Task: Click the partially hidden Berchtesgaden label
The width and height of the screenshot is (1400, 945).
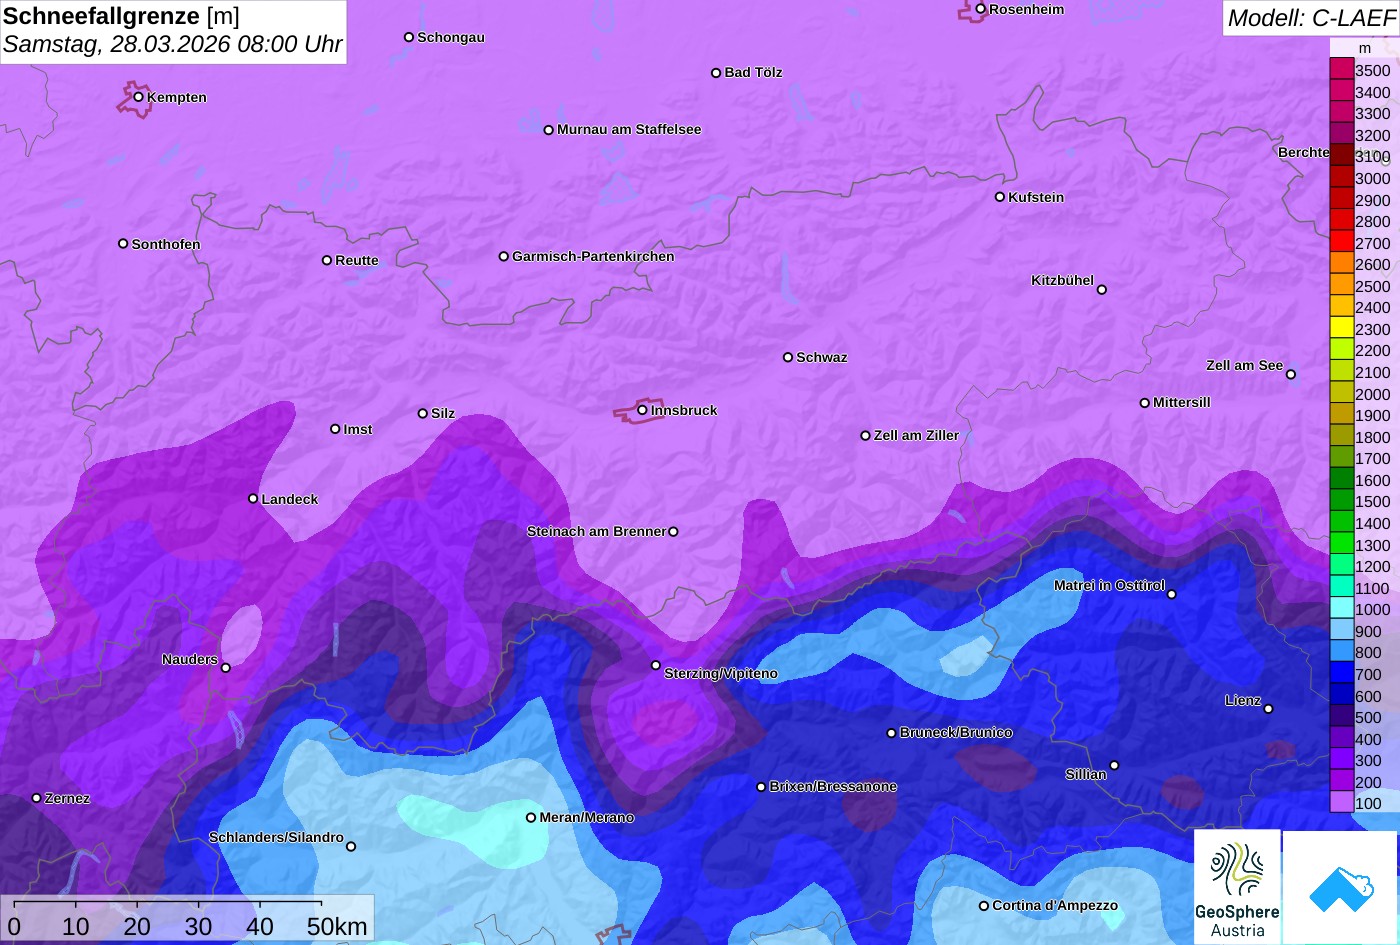Action: click(x=1303, y=152)
